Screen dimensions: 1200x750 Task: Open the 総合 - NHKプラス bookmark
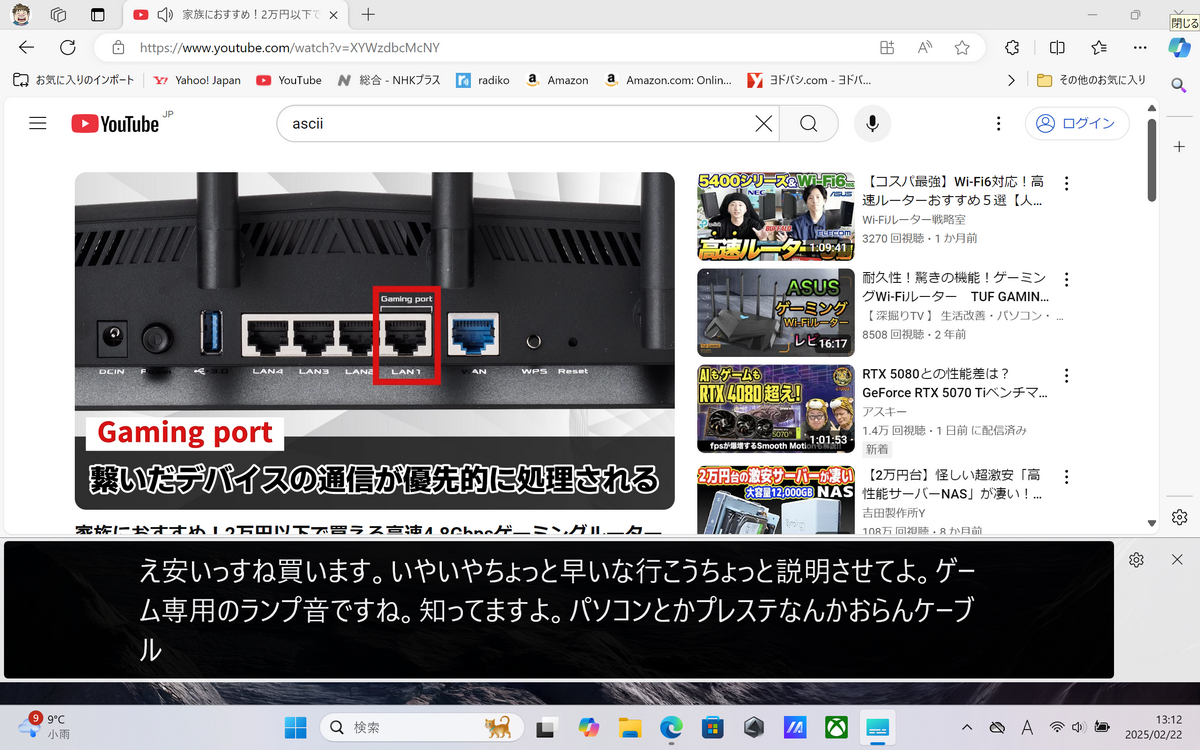389,80
